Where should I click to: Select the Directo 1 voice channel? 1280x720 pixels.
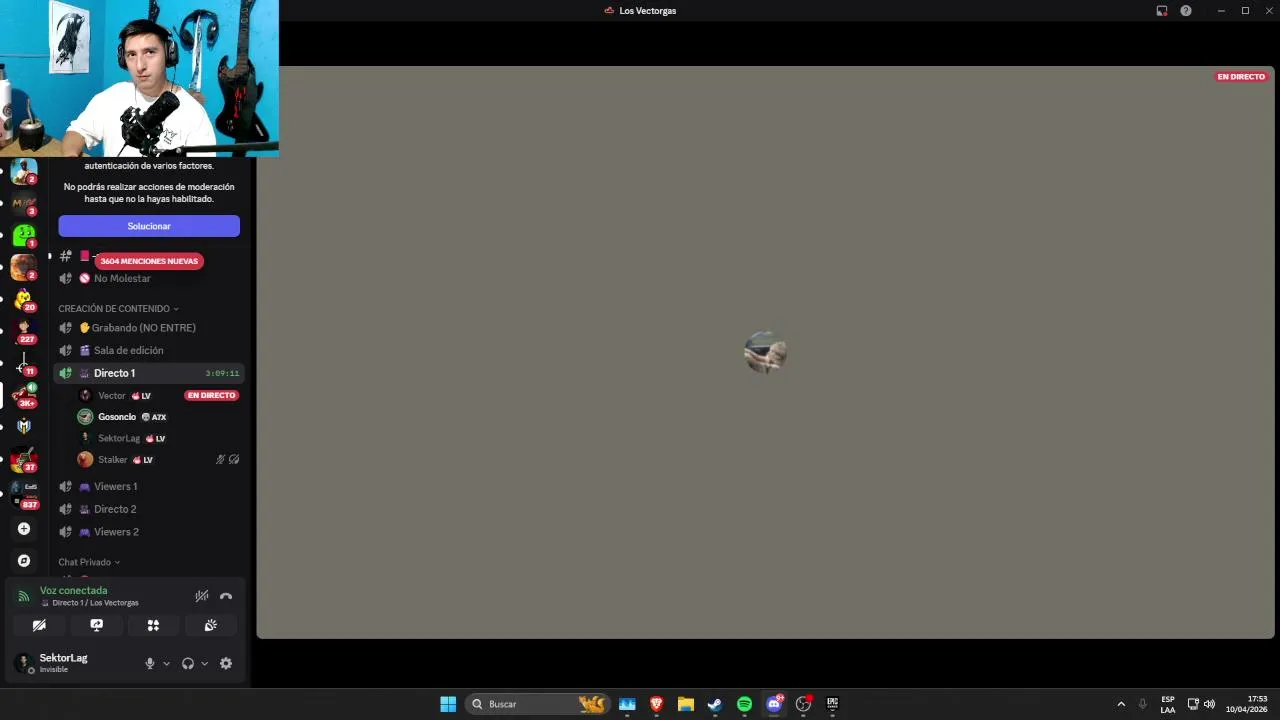149,373
